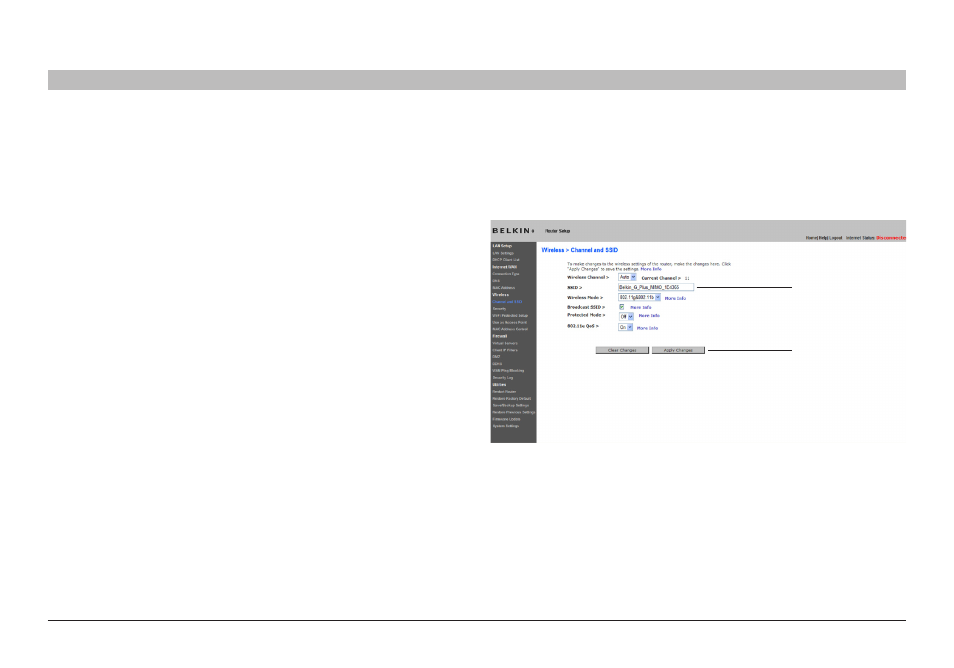Click the "Wireless > Channel and SSID" page title
Image resolution: width=954 pixels, height=668 pixels.
579,250
